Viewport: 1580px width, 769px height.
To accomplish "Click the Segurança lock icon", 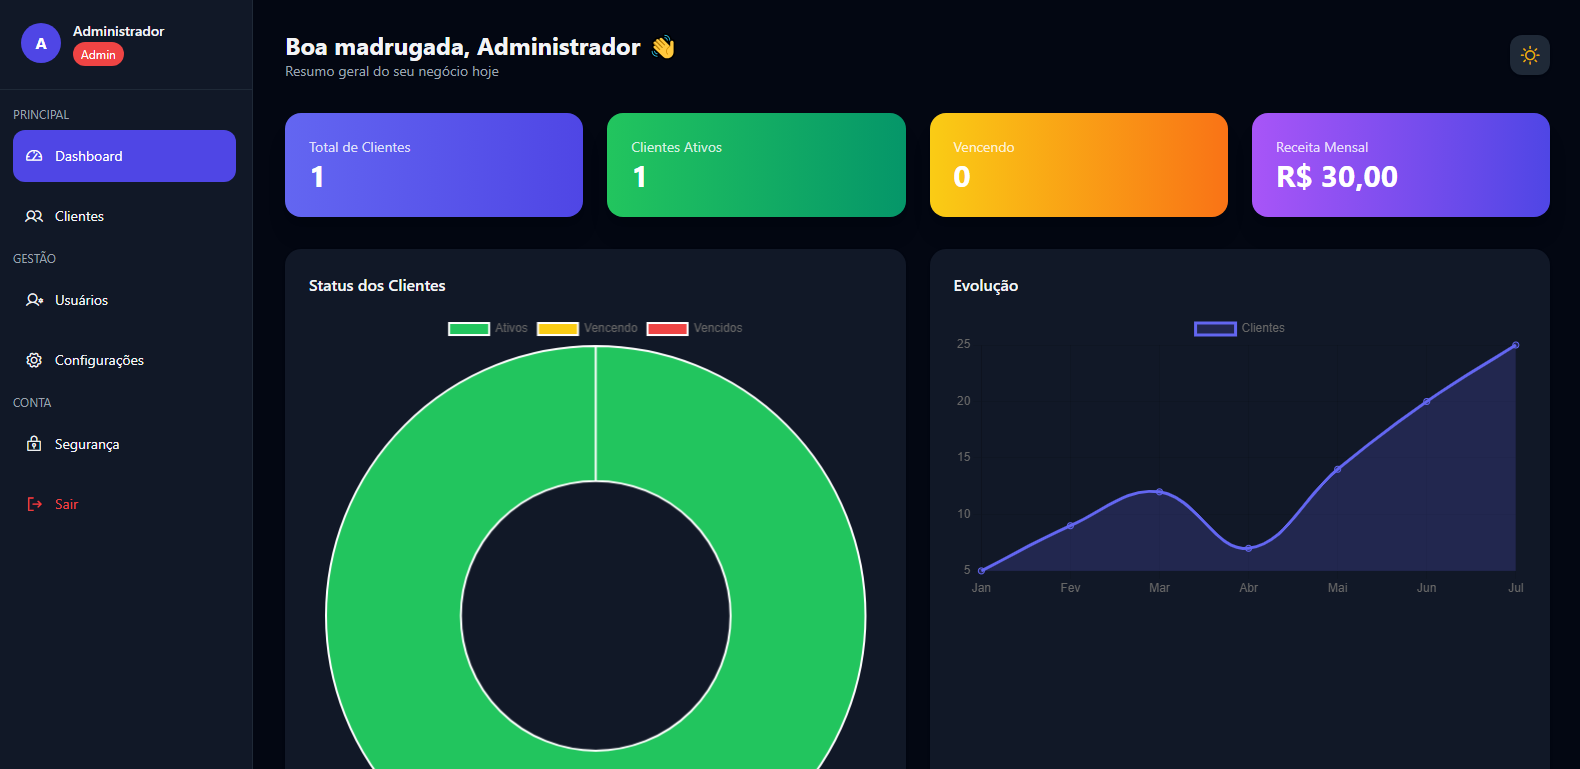I will pyautogui.click(x=34, y=444).
